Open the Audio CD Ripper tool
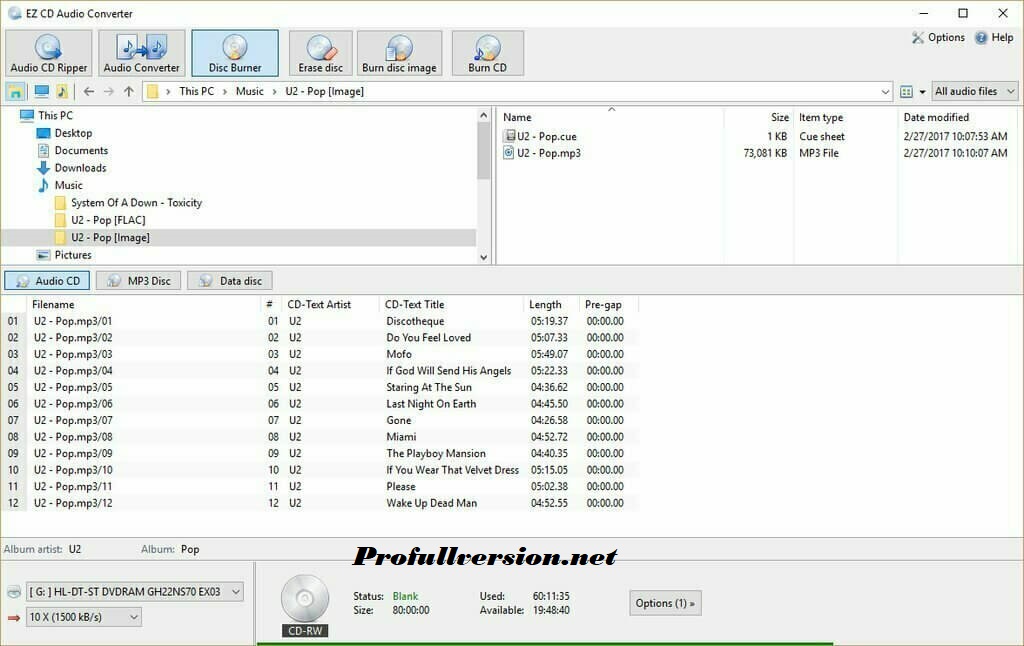Image resolution: width=1024 pixels, height=646 pixels. click(x=47, y=52)
